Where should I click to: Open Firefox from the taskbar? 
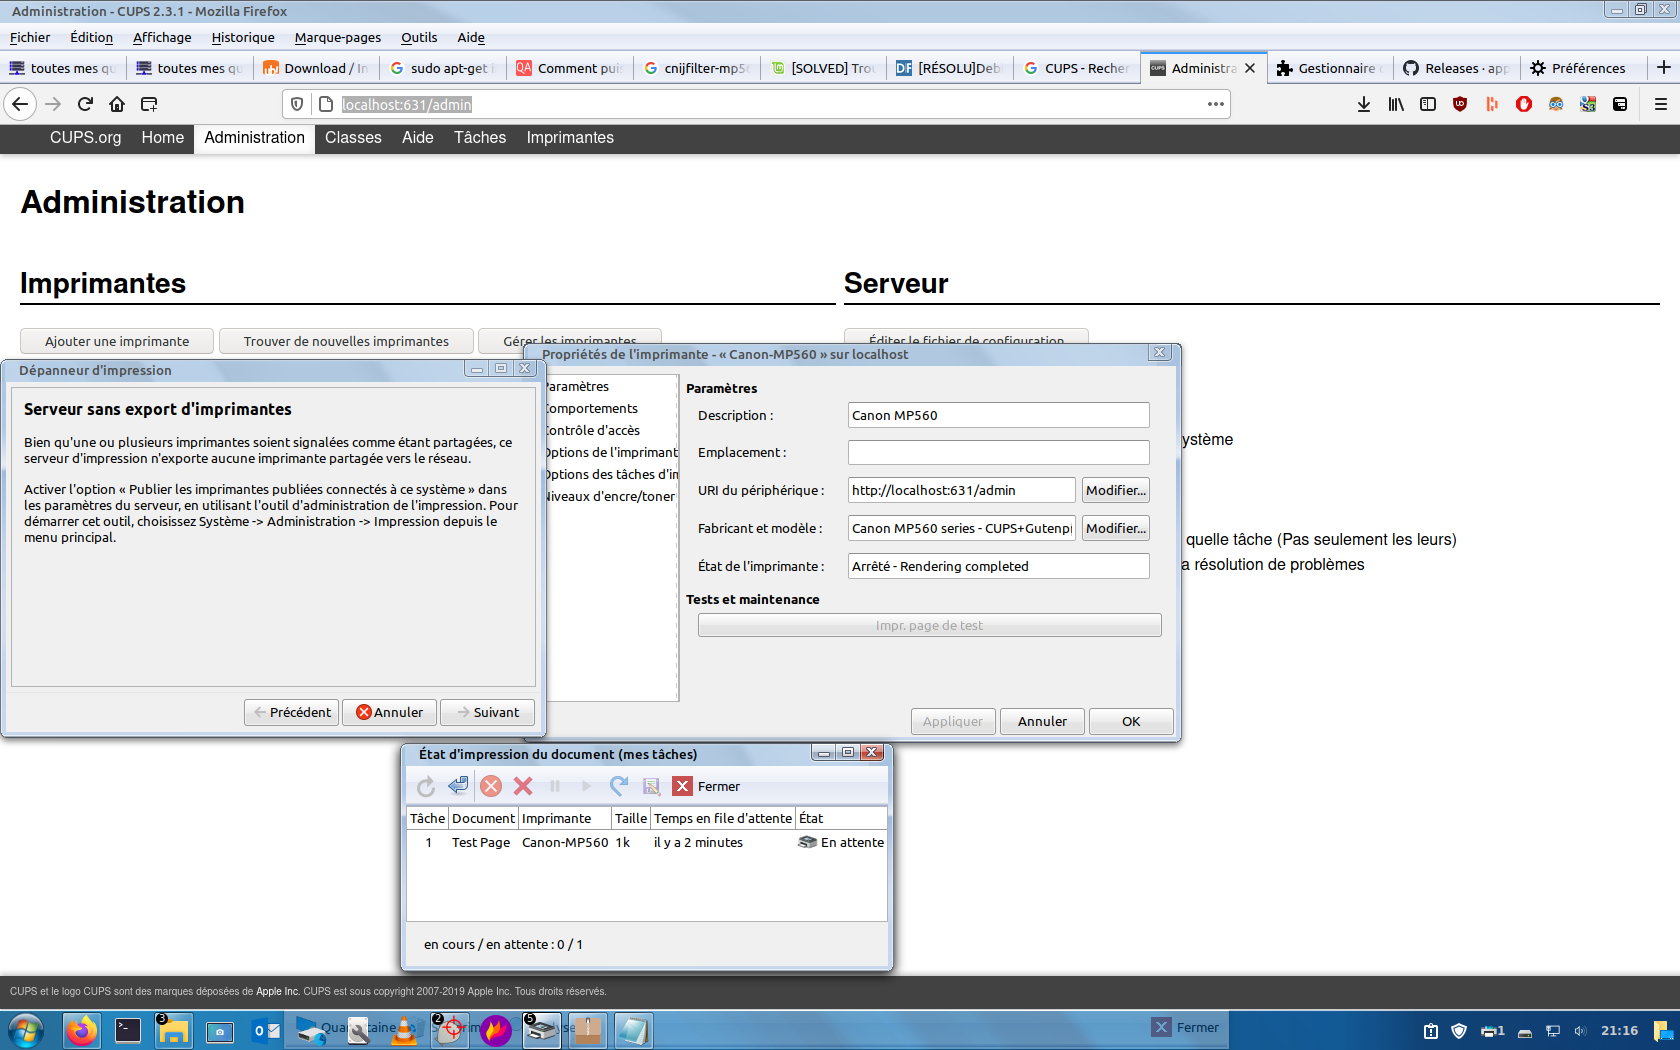[x=82, y=1030]
